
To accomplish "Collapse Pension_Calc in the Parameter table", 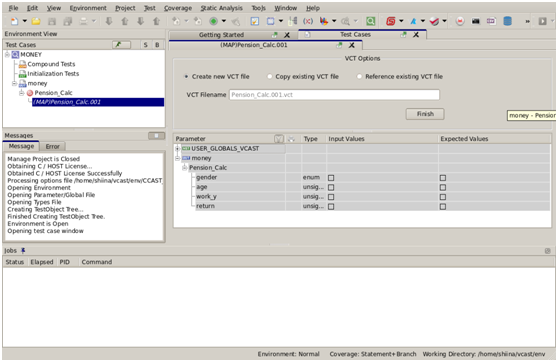I will click(184, 168).
